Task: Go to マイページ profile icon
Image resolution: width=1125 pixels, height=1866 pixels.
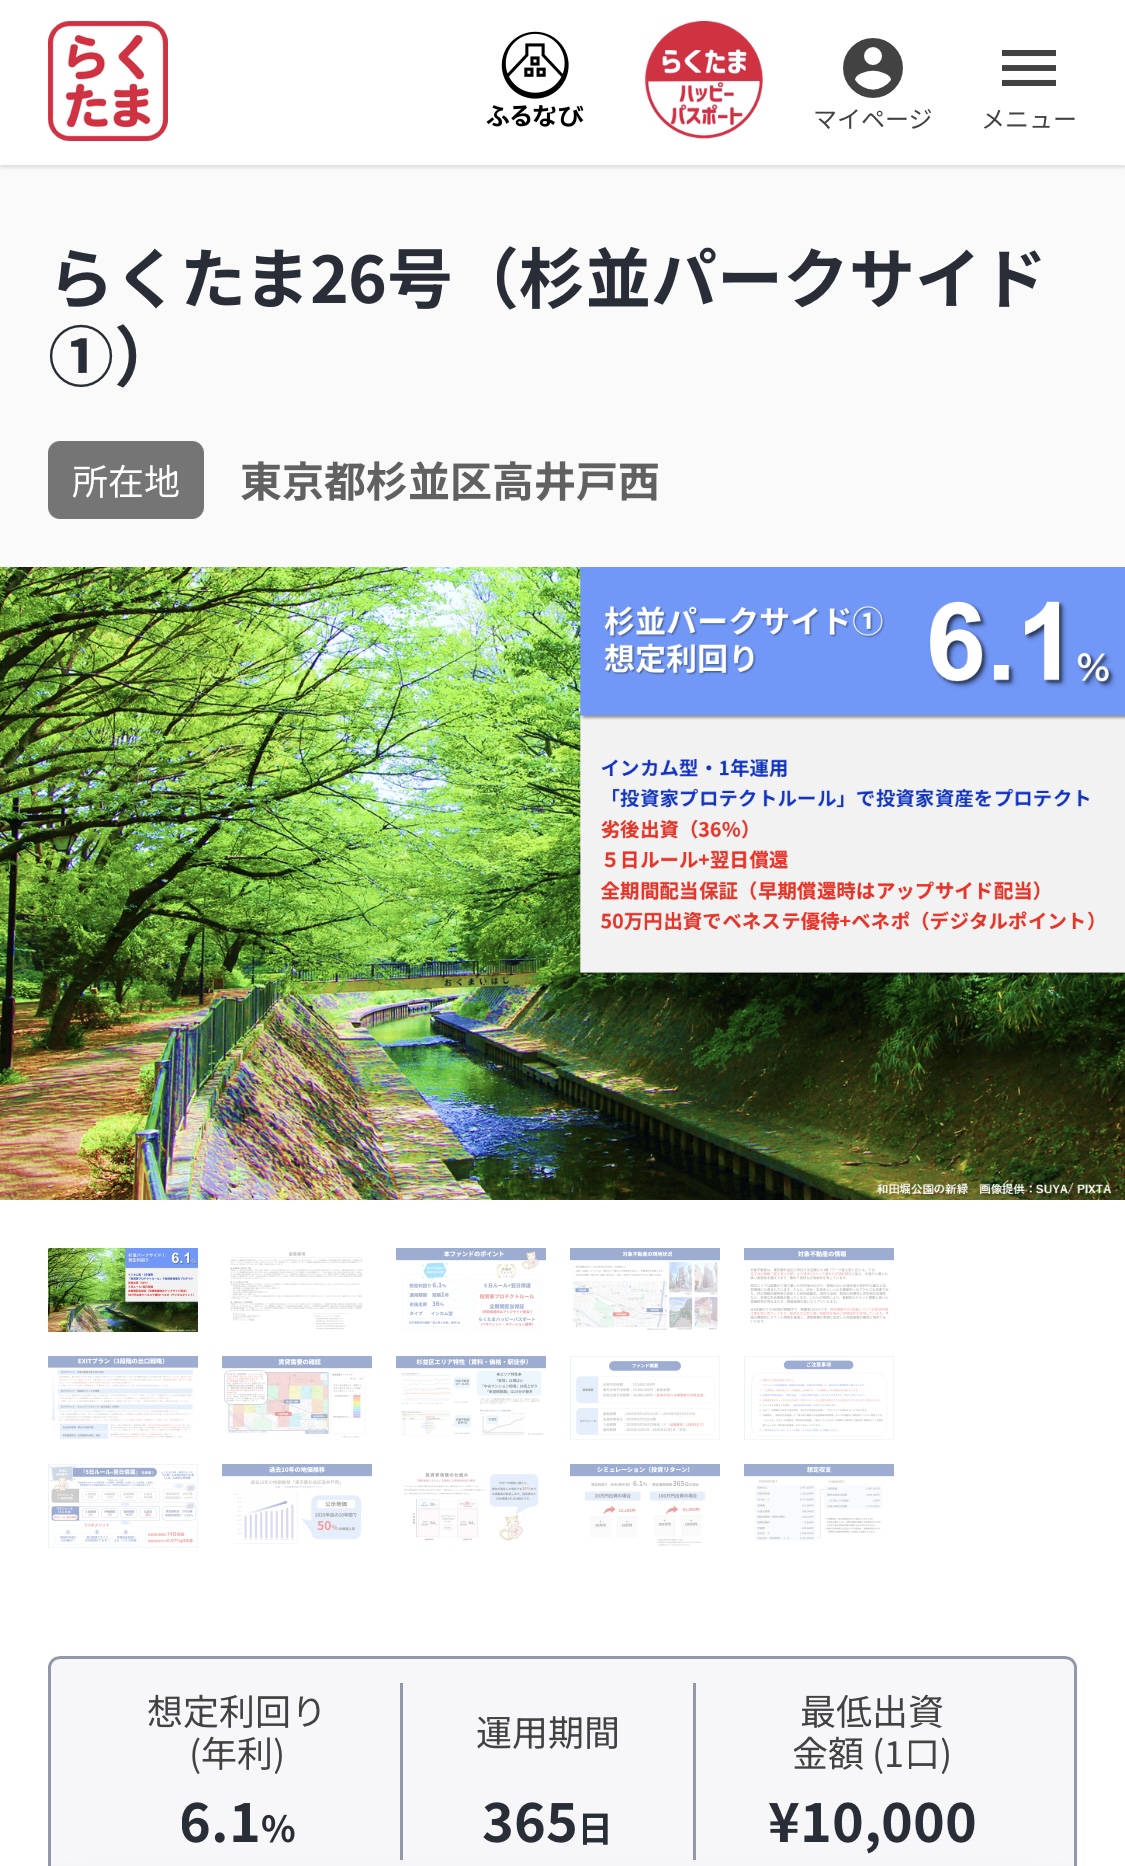Action: pyautogui.click(x=872, y=84)
